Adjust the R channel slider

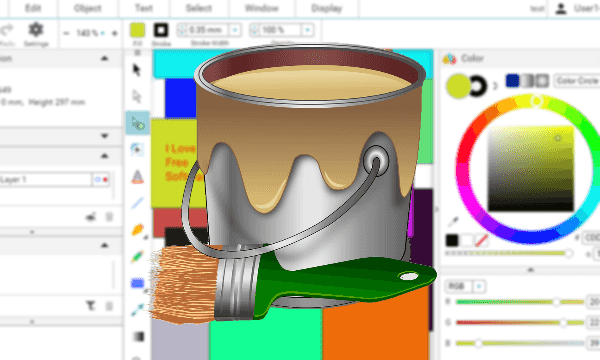(520, 302)
